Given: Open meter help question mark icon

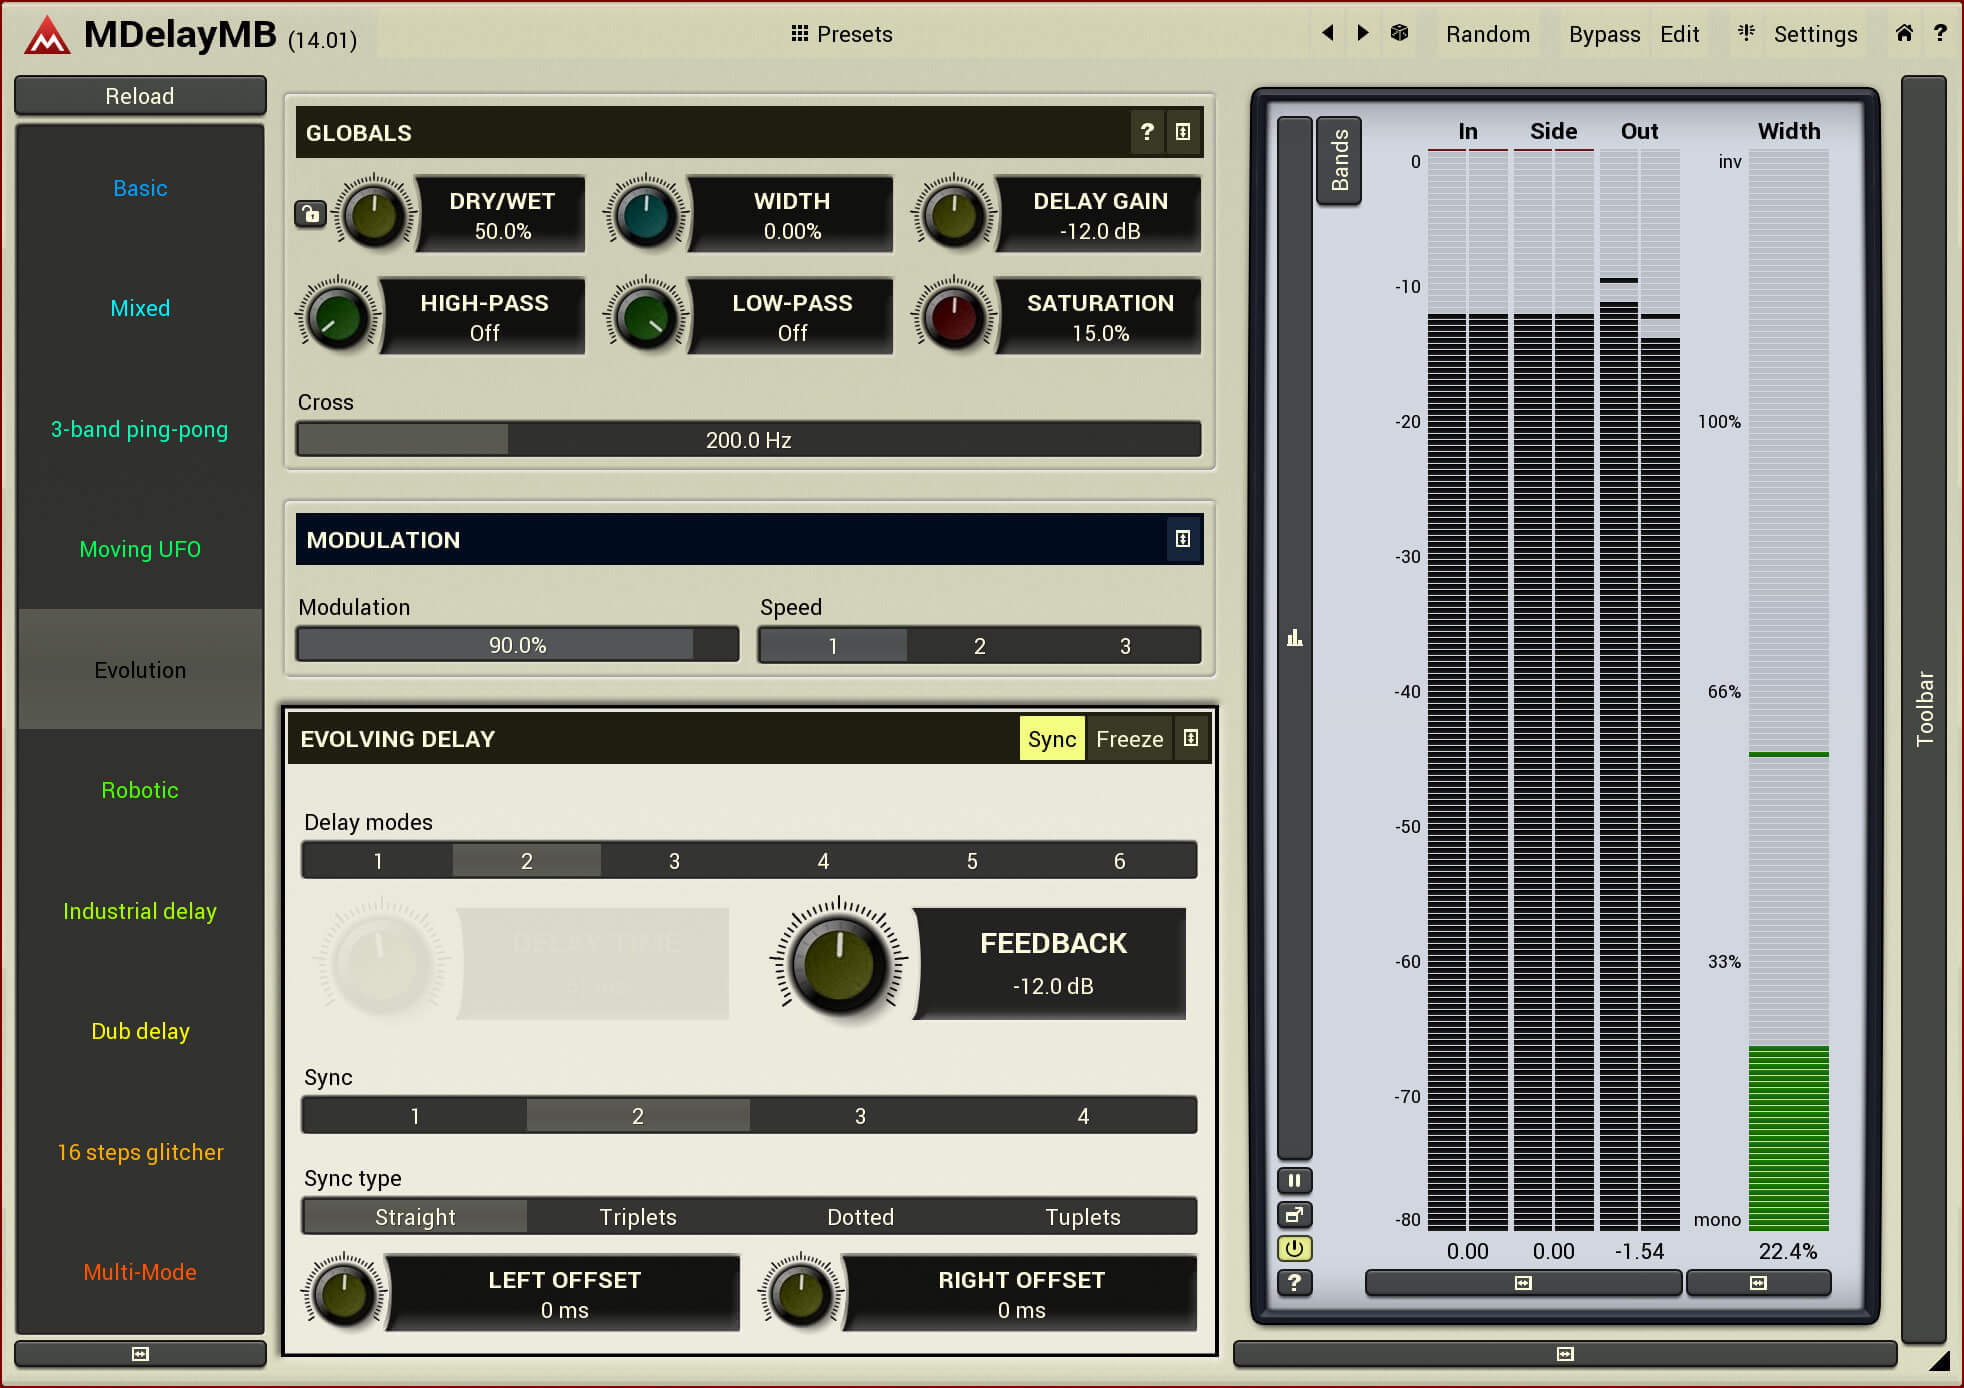Looking at the screenshot, I should [x=1294, y=1282].
